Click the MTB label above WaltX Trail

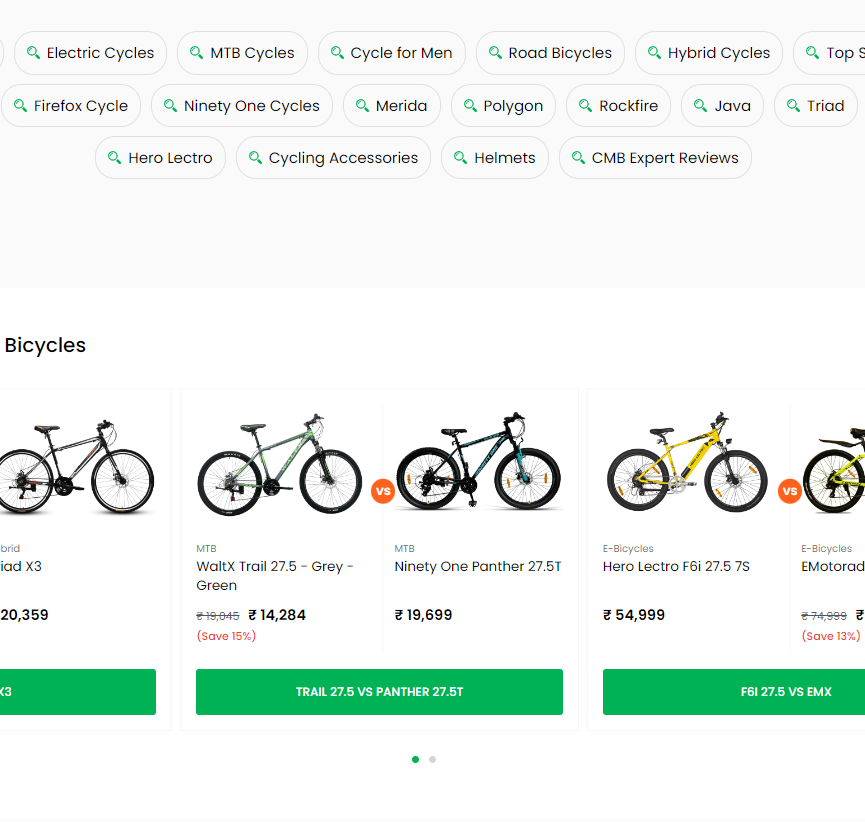coord(206,548)
